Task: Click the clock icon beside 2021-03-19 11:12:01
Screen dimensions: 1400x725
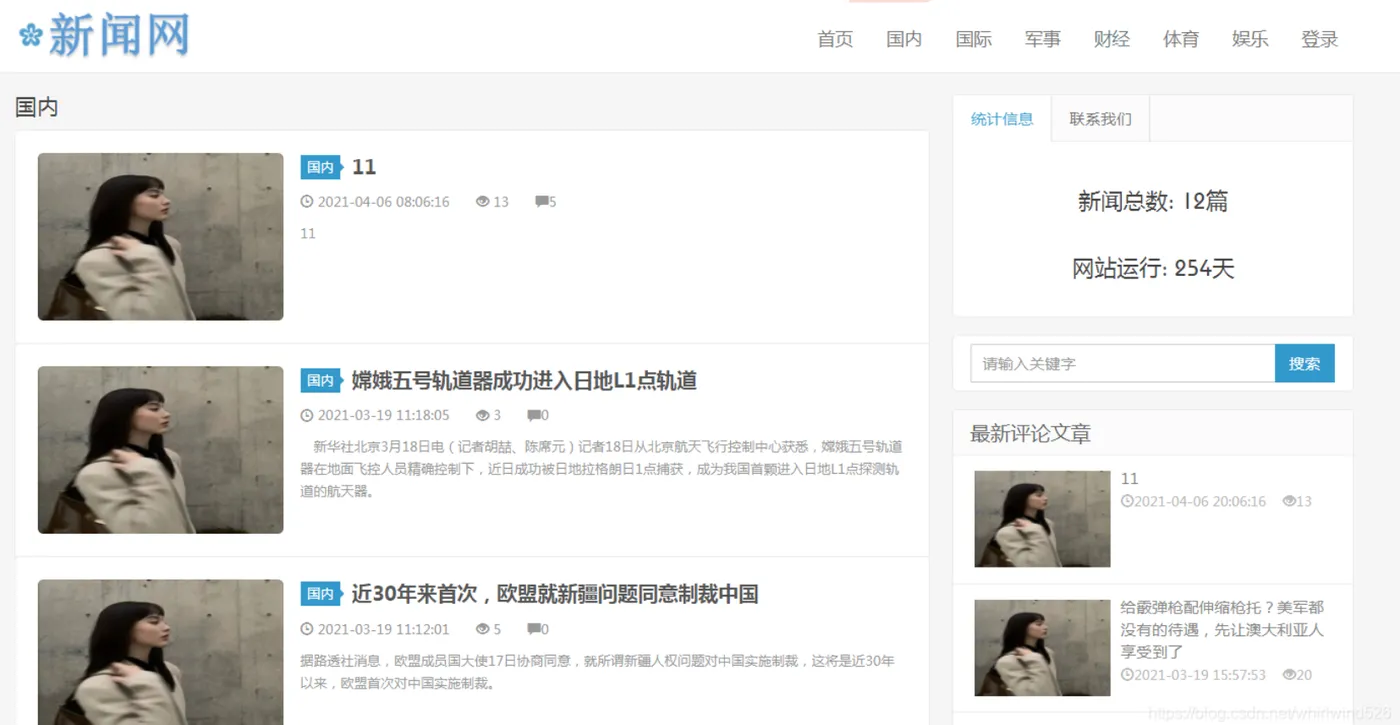Action: [307, 629]
